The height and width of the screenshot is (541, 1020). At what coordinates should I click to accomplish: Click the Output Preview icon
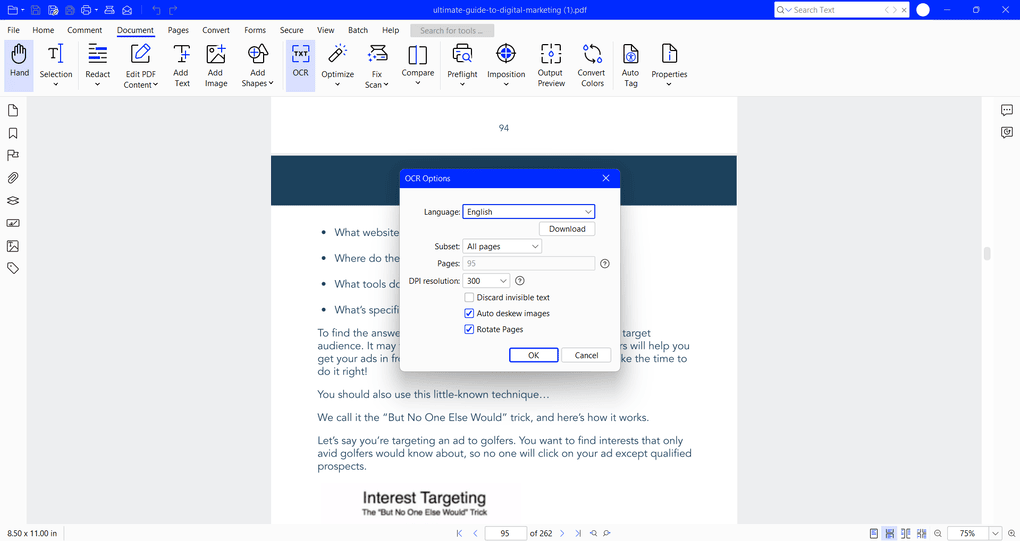tap(550, 65)
